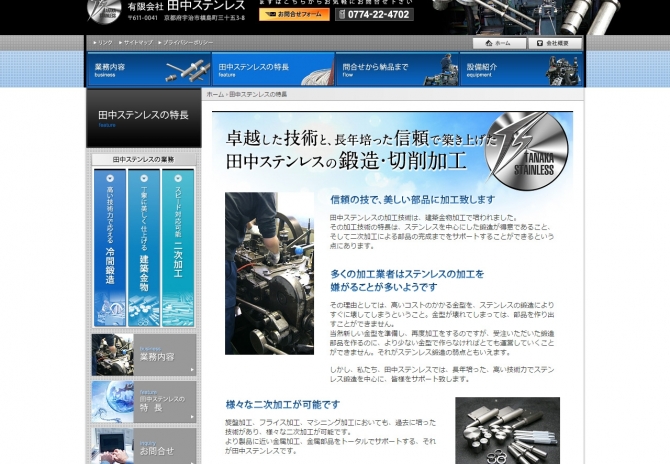
Task: Open the お問合せ sidebar menu item
Action: pos(144,446)
